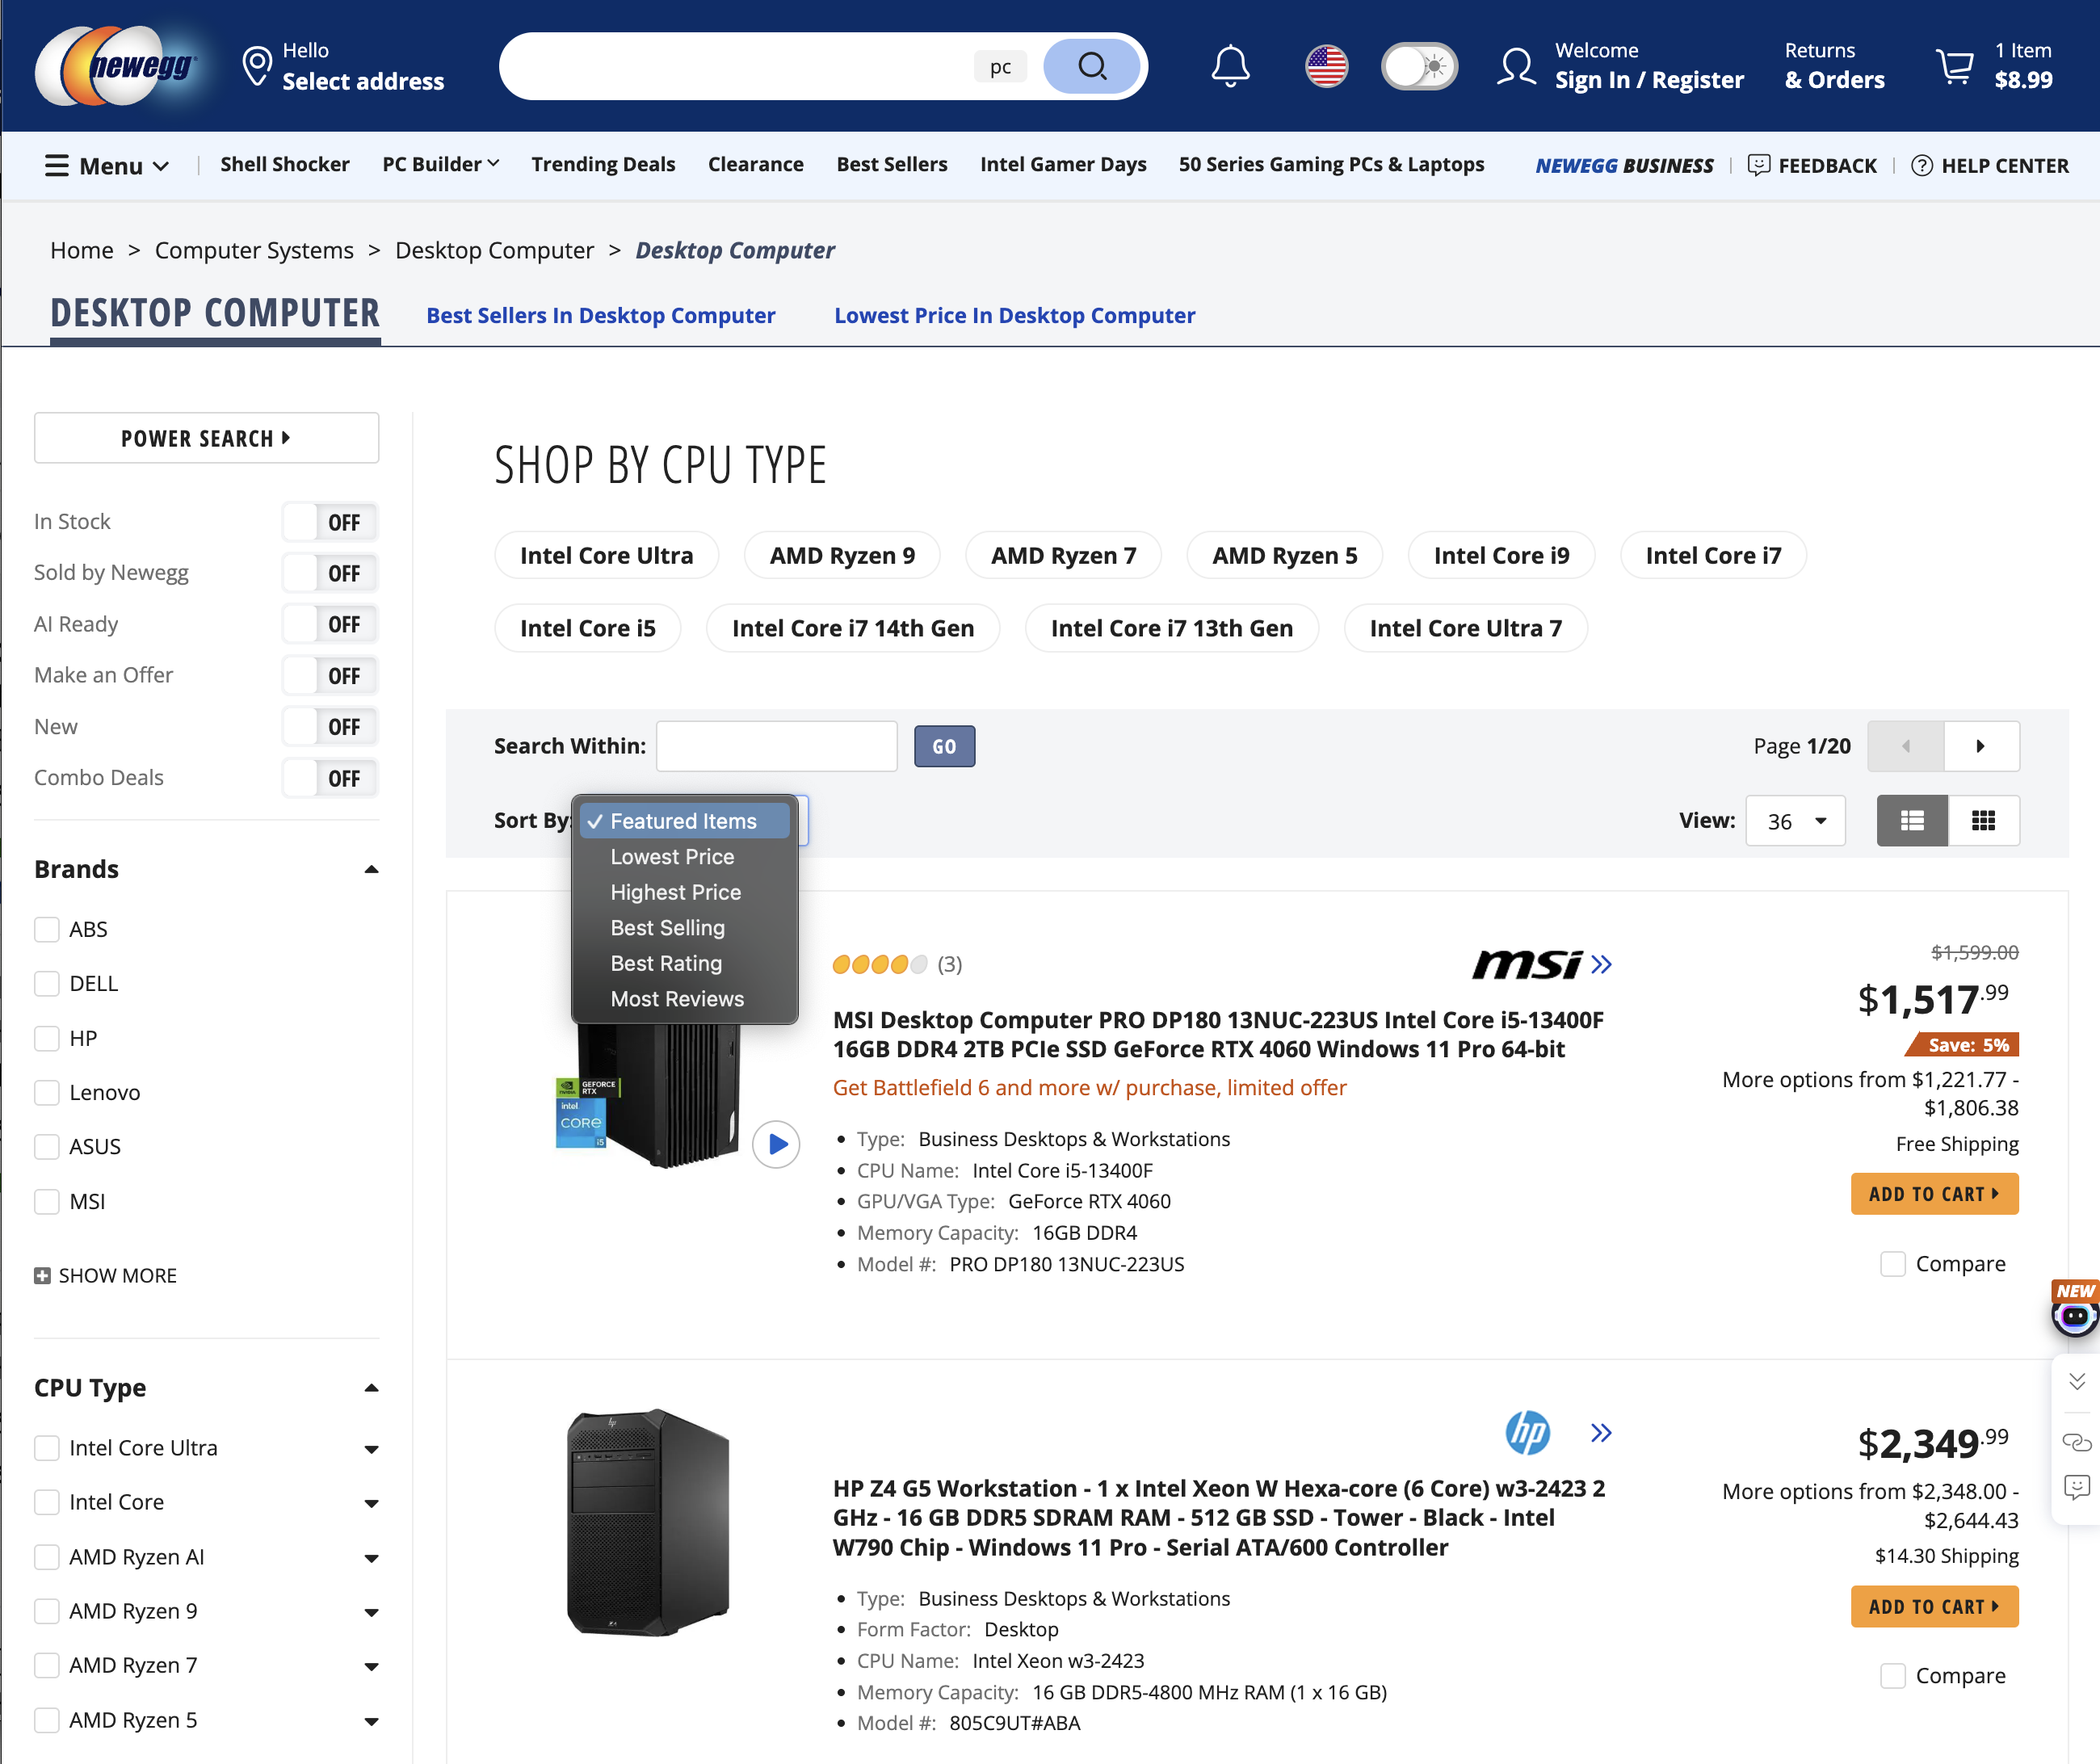Check the MSI brand checkbox
Image resolution: width=2100 pixels, height=1764 pixels.
(46, 1201)
